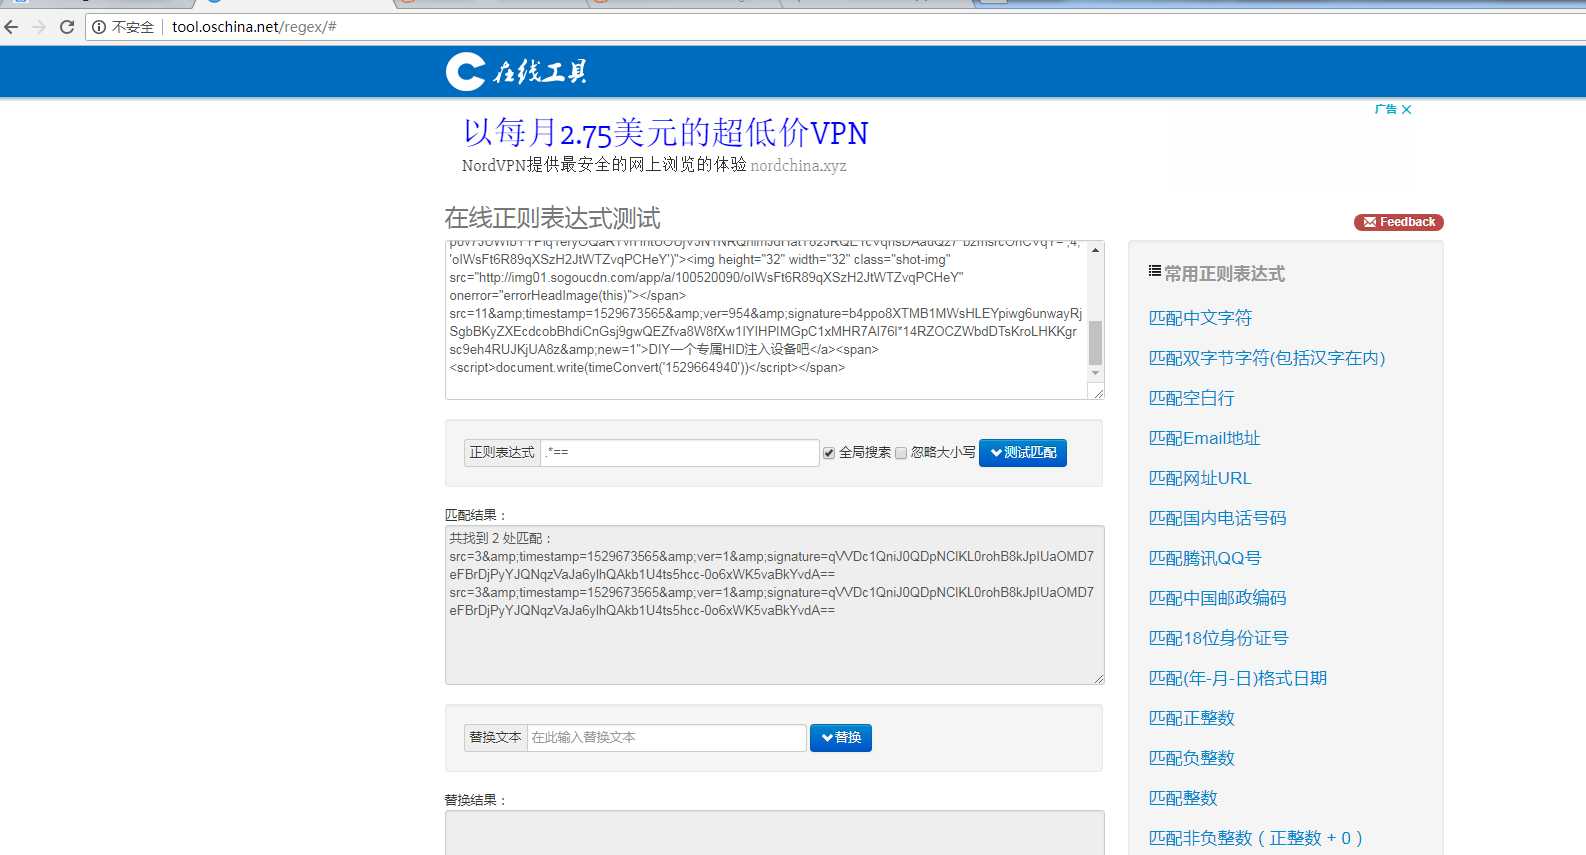The image size is (1586, 855).
Task: Click the 共找到 2 处匹配 result line
Action: coord(500,538)
